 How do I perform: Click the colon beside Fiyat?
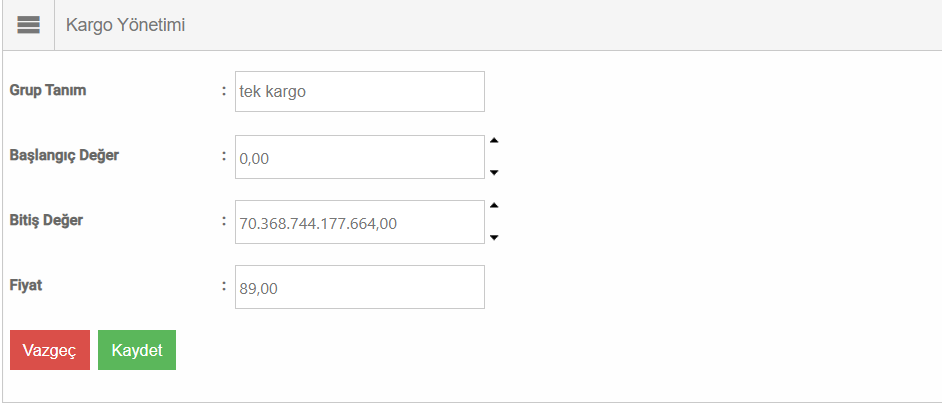tap(224, 285)
